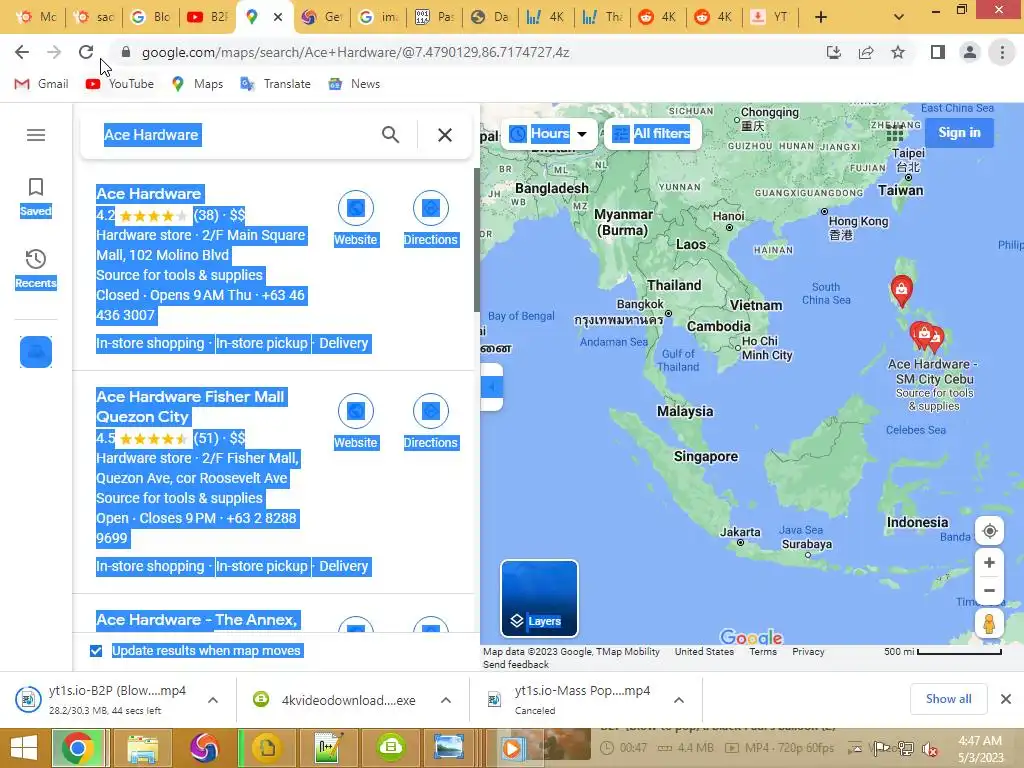Toggle Chrome side panel

tap(938, 52)
